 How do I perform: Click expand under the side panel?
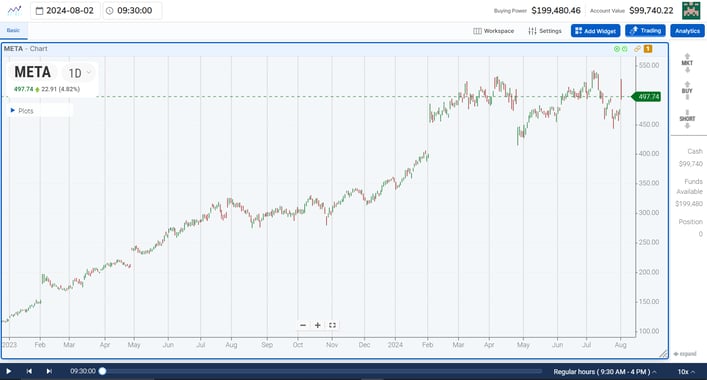(685, 354)
